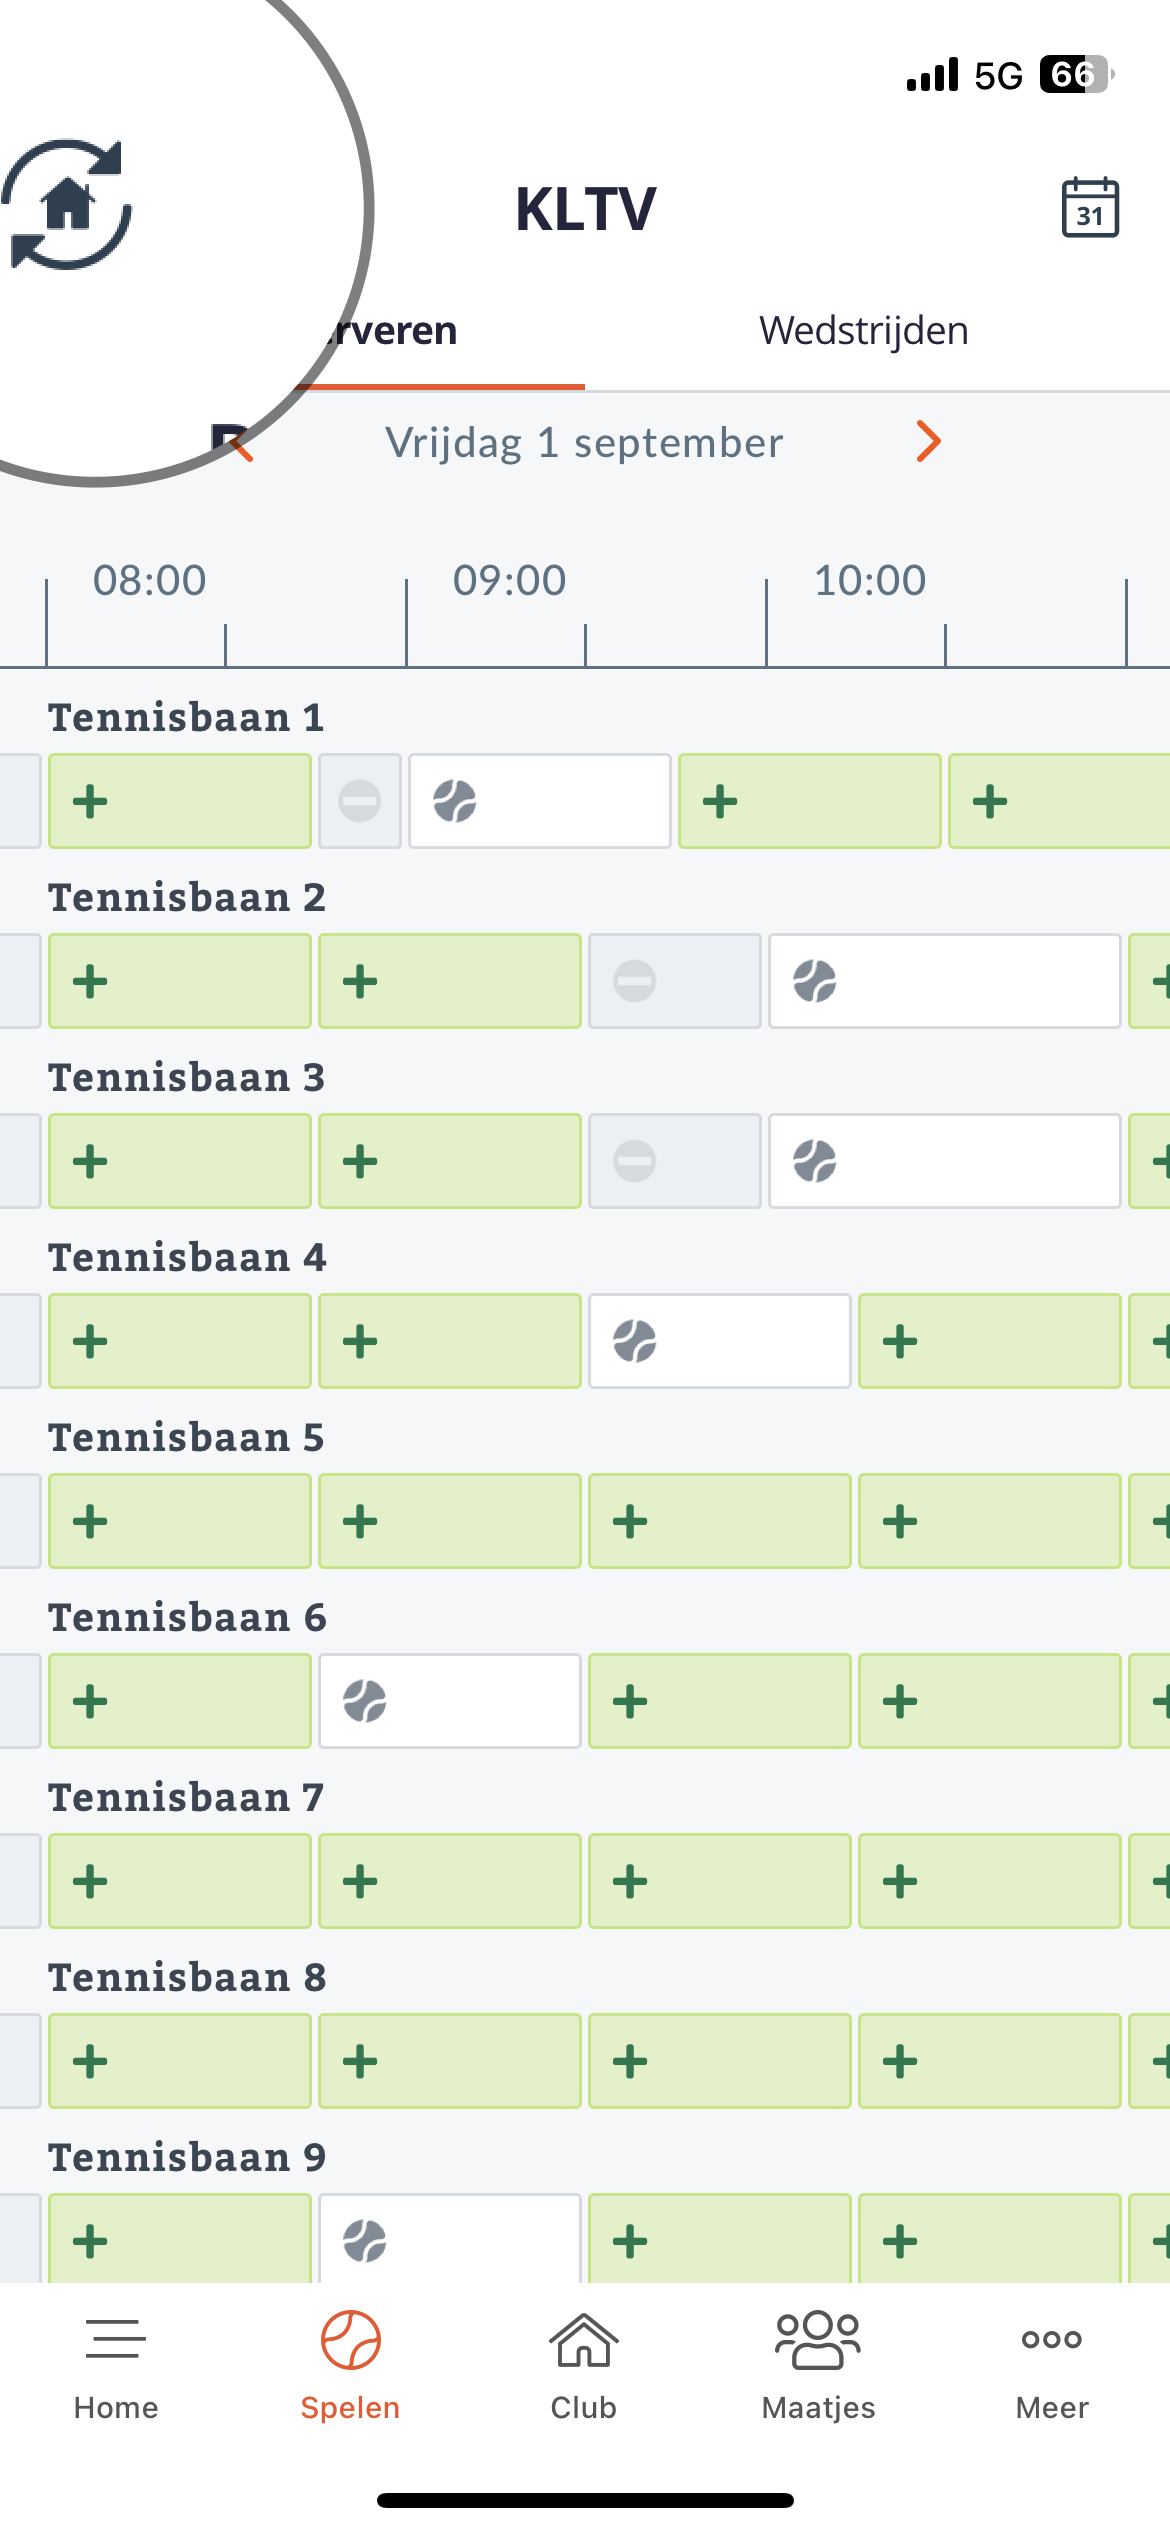The width and height of the screenshot is (1170, 2532).
Task: Go to next day with right chevron
Action: pos(929,442)
